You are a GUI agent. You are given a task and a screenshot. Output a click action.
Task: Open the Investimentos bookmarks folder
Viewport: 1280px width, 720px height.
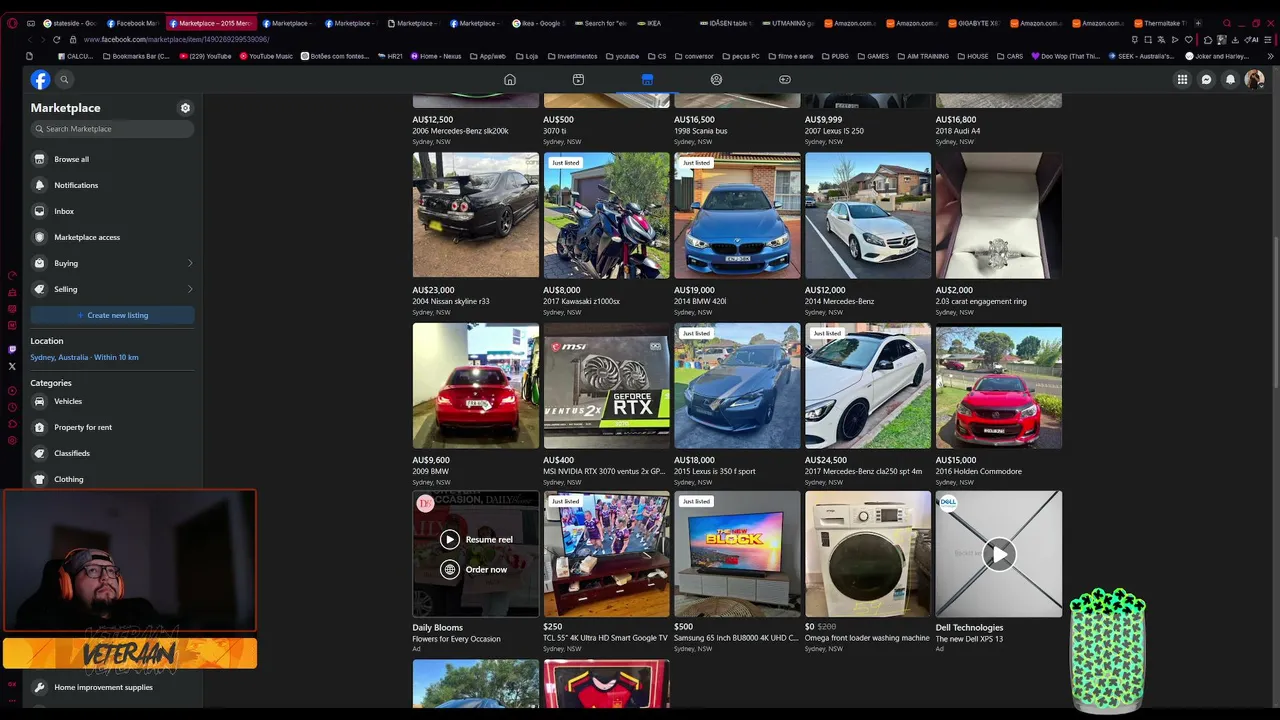coord(572,56)
